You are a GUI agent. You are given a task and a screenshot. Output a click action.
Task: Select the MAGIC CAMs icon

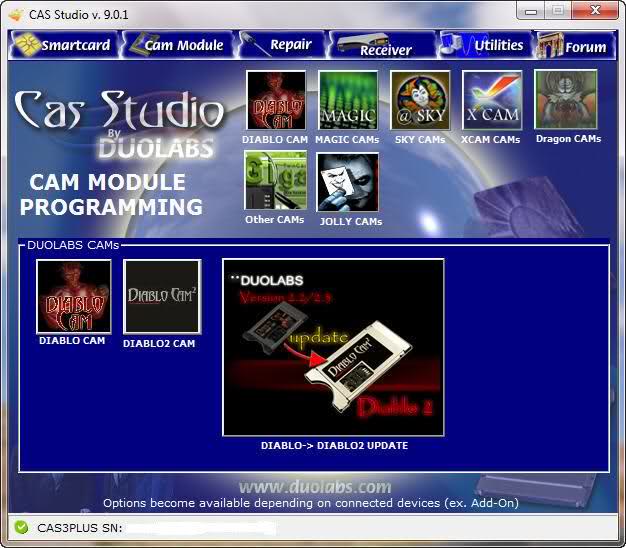pyautogui.click(x=347, y=101)
